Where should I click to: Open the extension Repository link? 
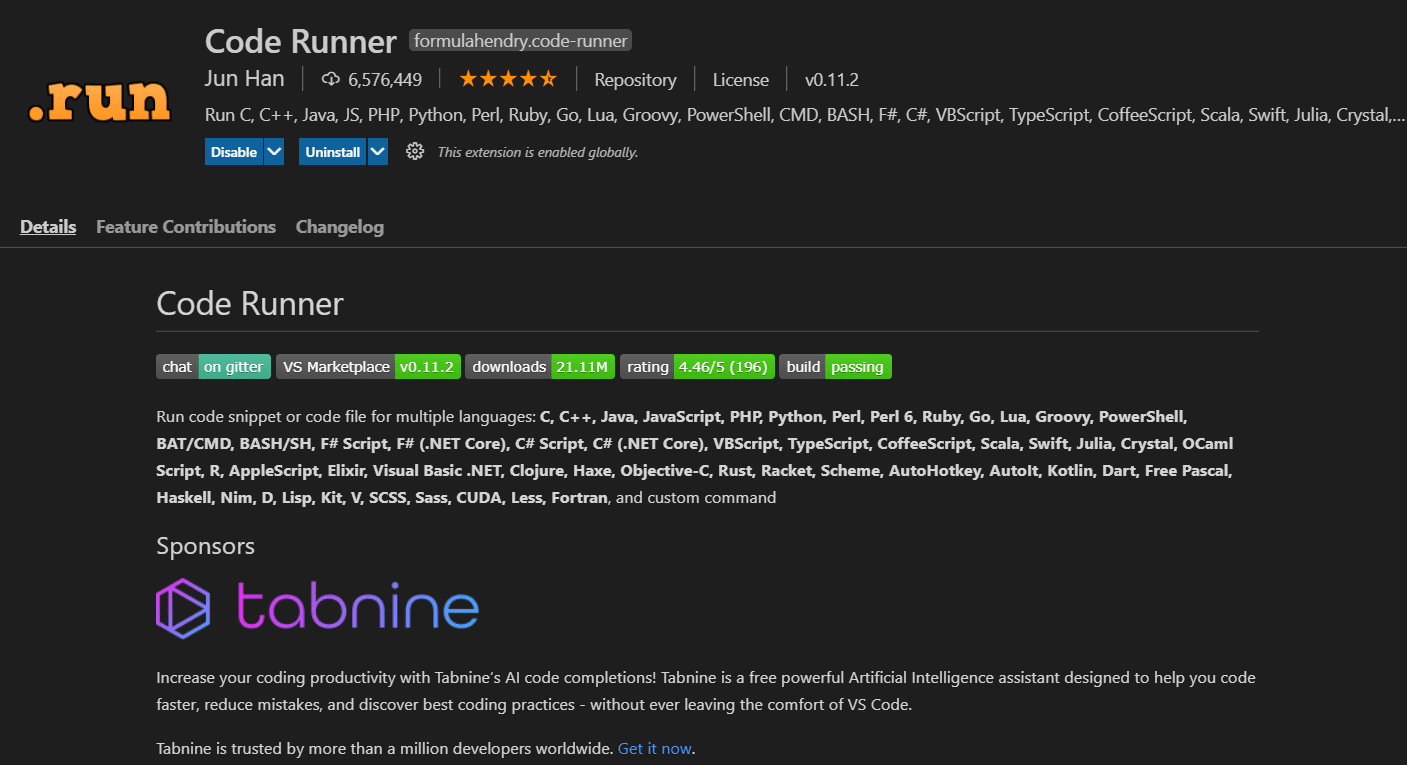coord(636,78)
